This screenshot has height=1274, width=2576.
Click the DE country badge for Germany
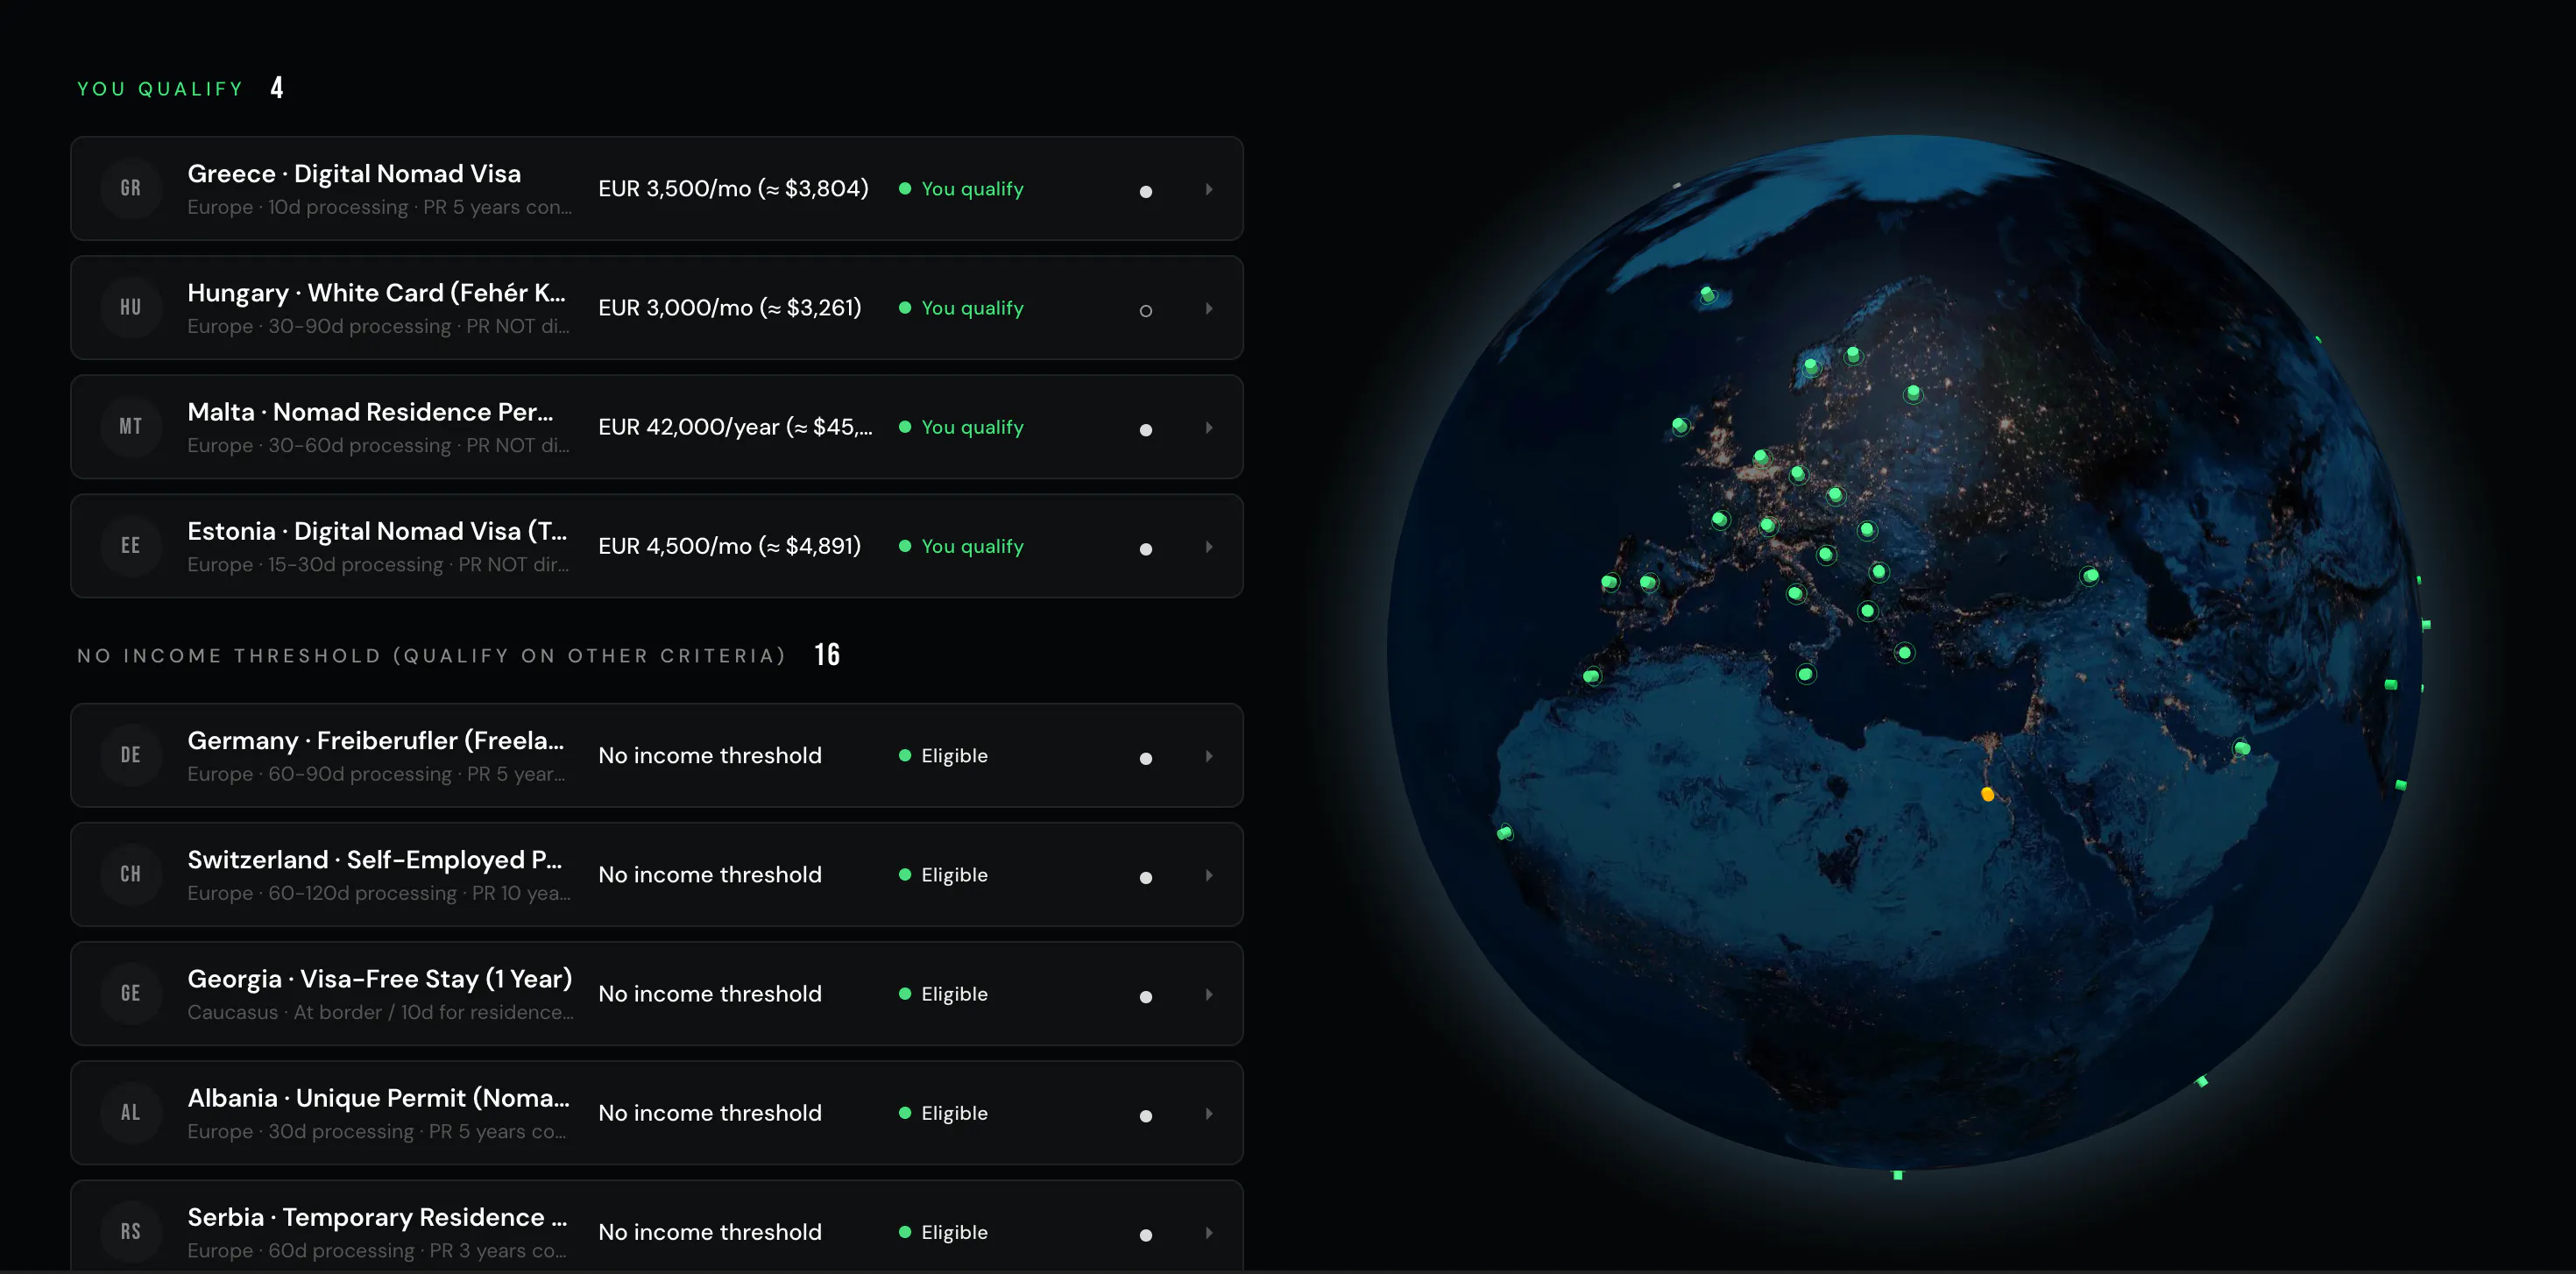tap(131, 755)
